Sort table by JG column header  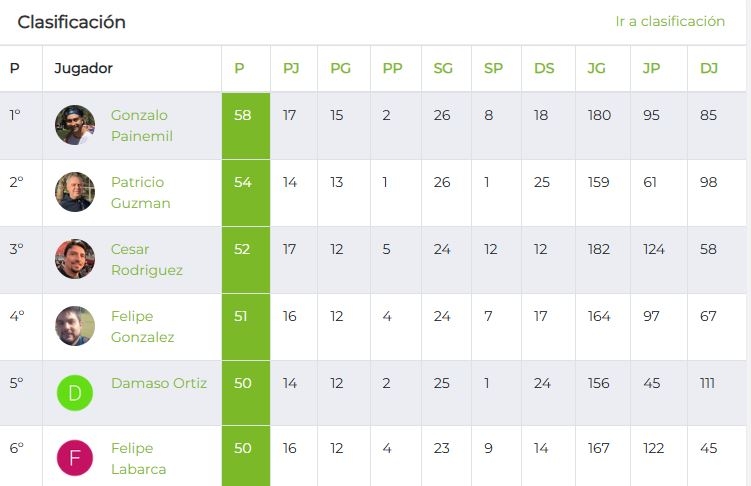[596, 68]
